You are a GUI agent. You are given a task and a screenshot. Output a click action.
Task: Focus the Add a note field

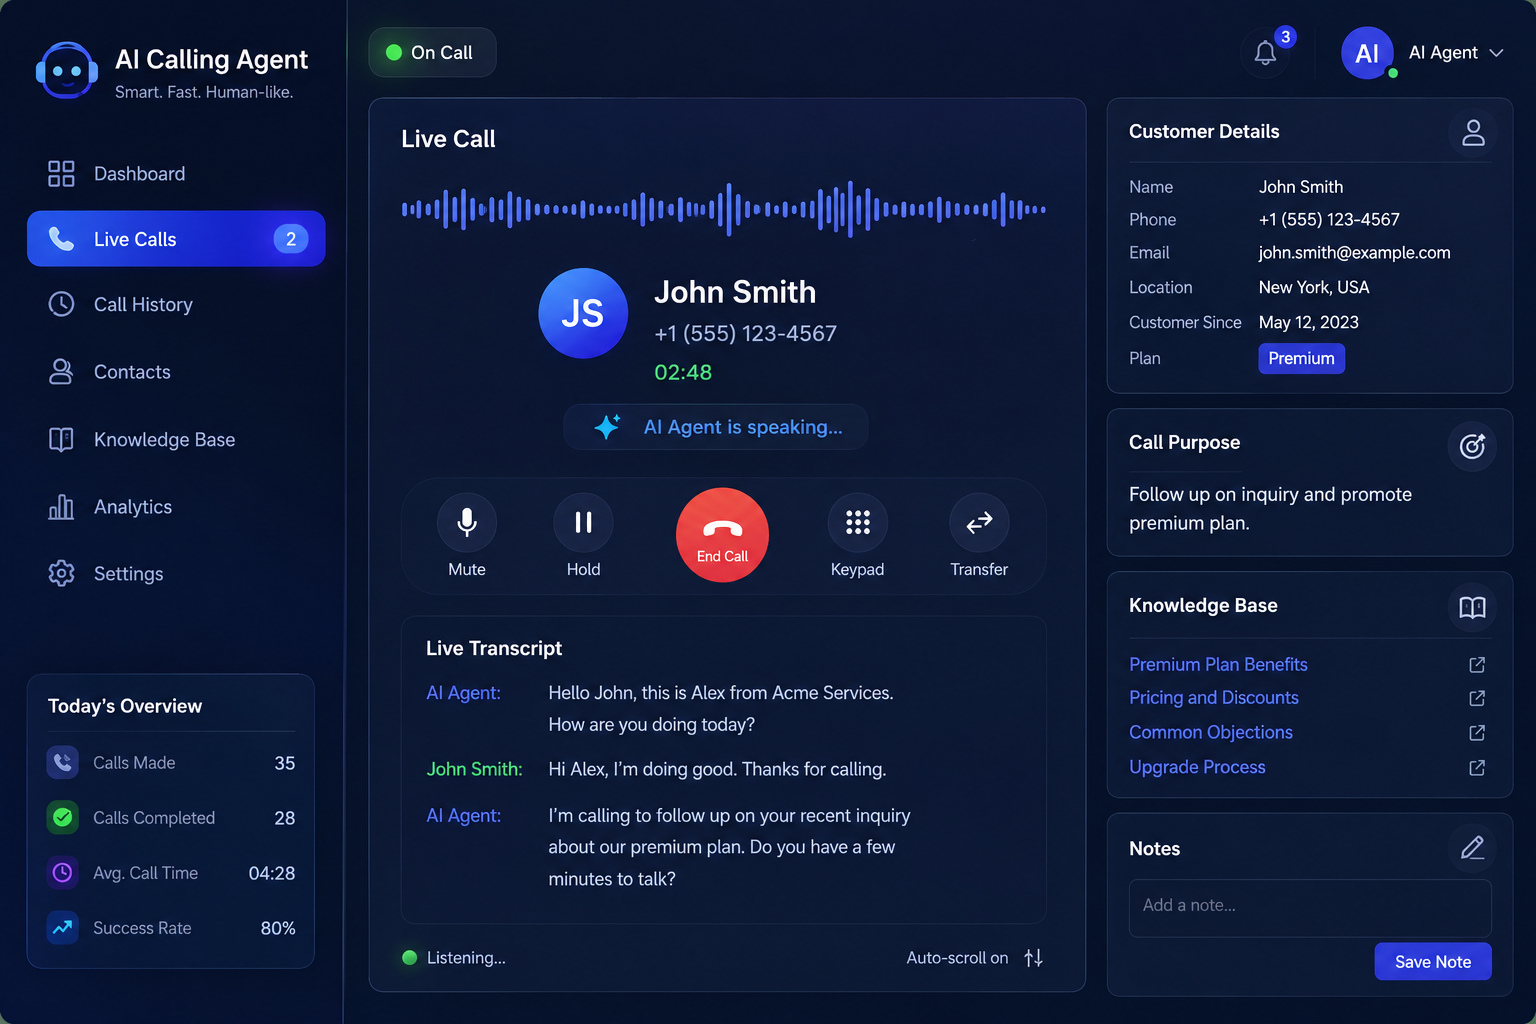point(1310,908)
